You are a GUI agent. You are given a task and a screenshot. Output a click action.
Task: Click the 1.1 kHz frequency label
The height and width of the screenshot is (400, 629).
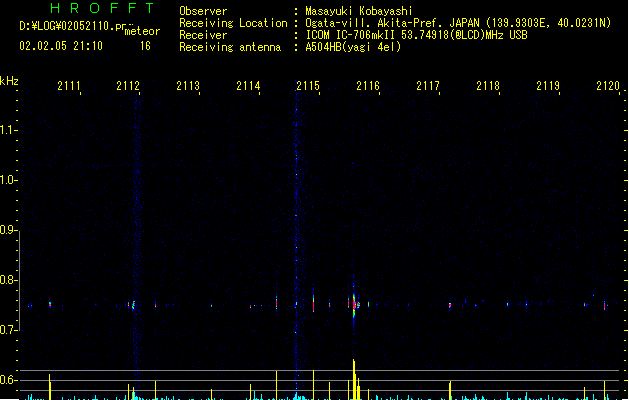click(x=8, y=130)
